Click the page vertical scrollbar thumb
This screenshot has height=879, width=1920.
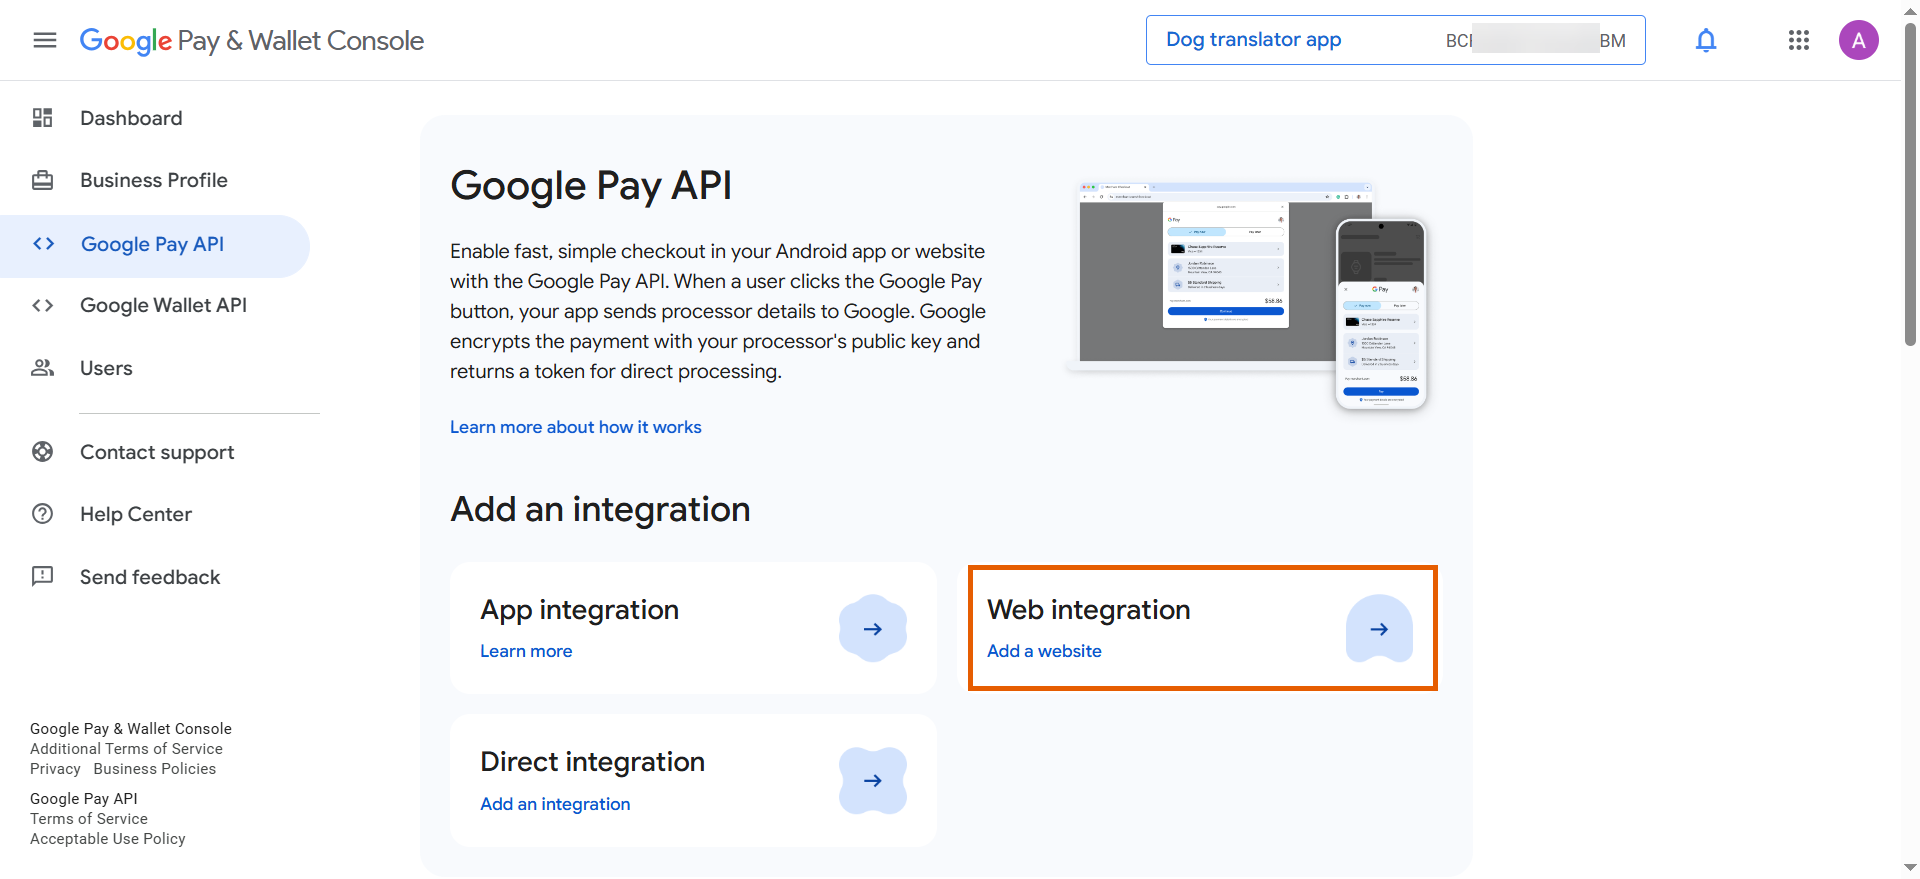pos(1910,185)
